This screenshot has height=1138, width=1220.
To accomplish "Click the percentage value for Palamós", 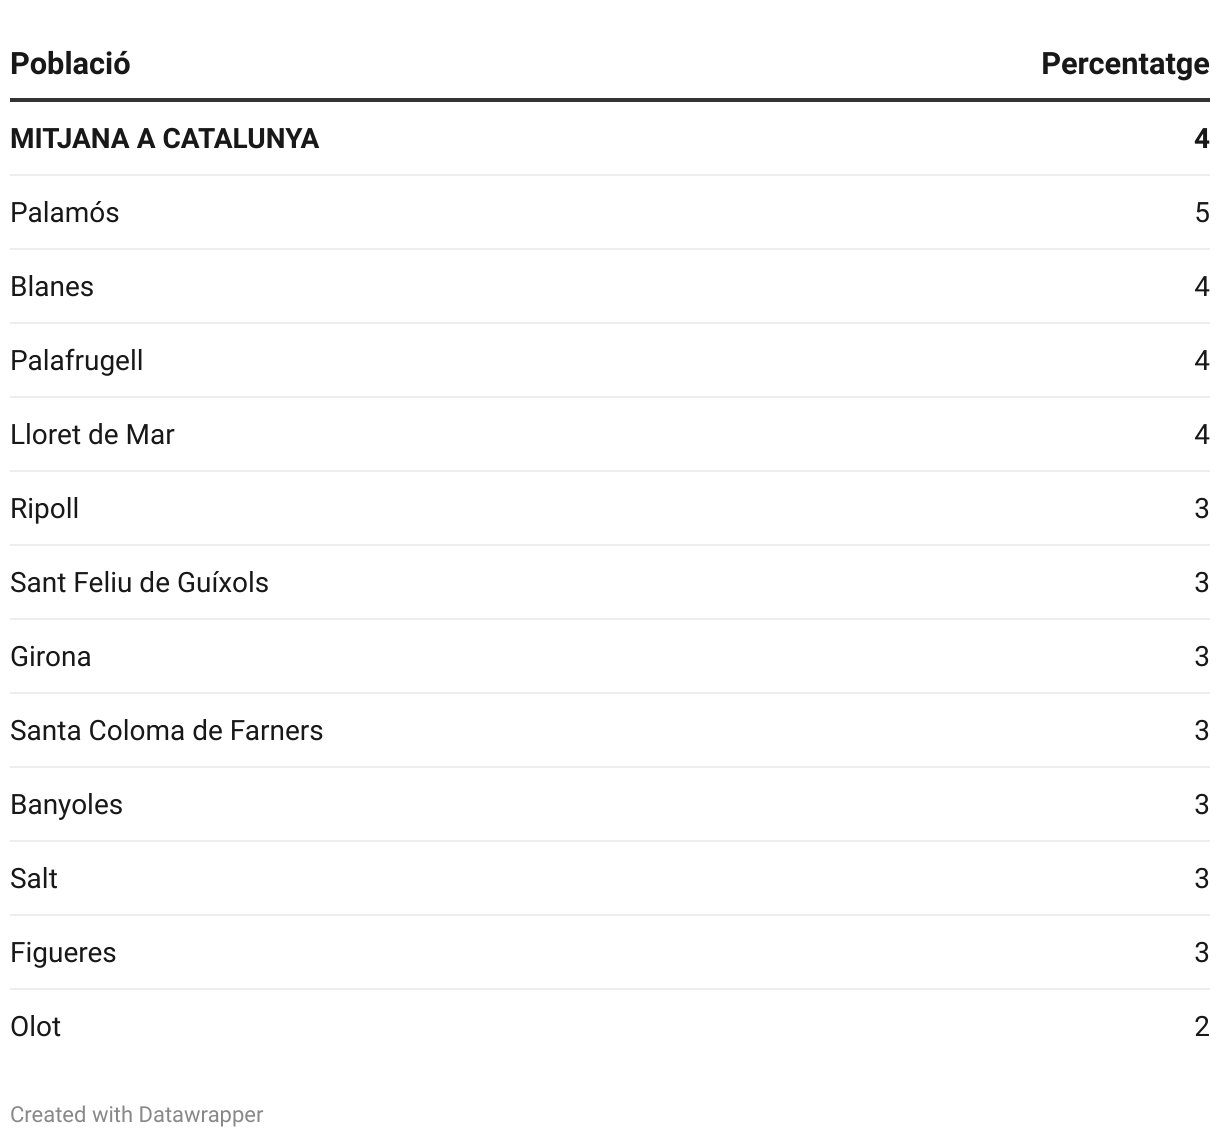I will (x=1201, y=212).
